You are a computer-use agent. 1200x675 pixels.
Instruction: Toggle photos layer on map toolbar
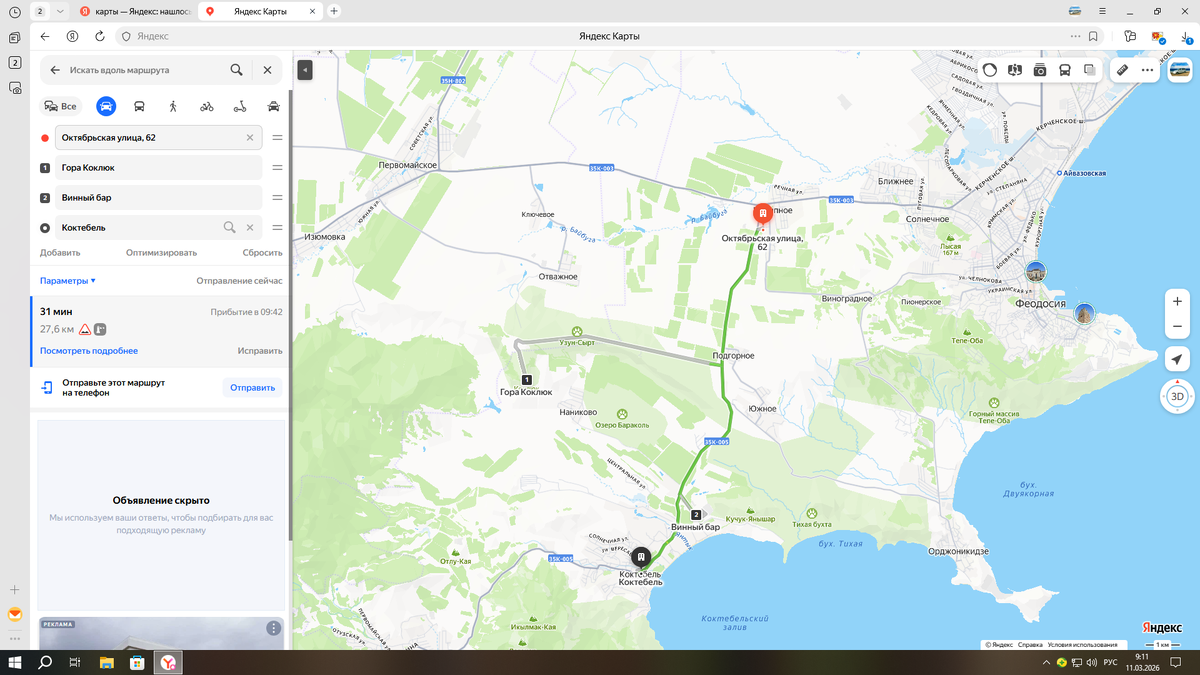click(1040, 70)
